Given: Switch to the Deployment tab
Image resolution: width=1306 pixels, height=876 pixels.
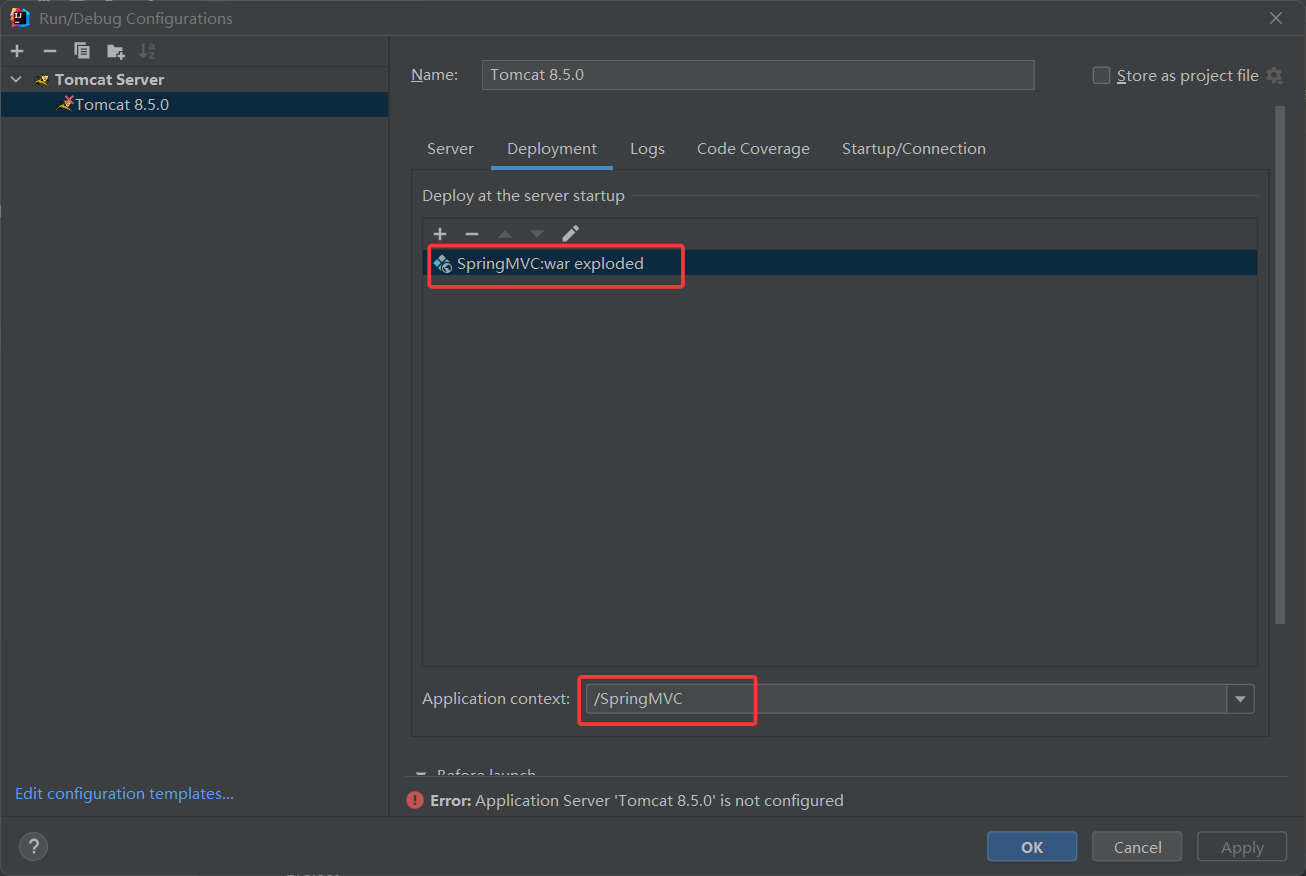Looking at the screenshot, I should point(552,149).
